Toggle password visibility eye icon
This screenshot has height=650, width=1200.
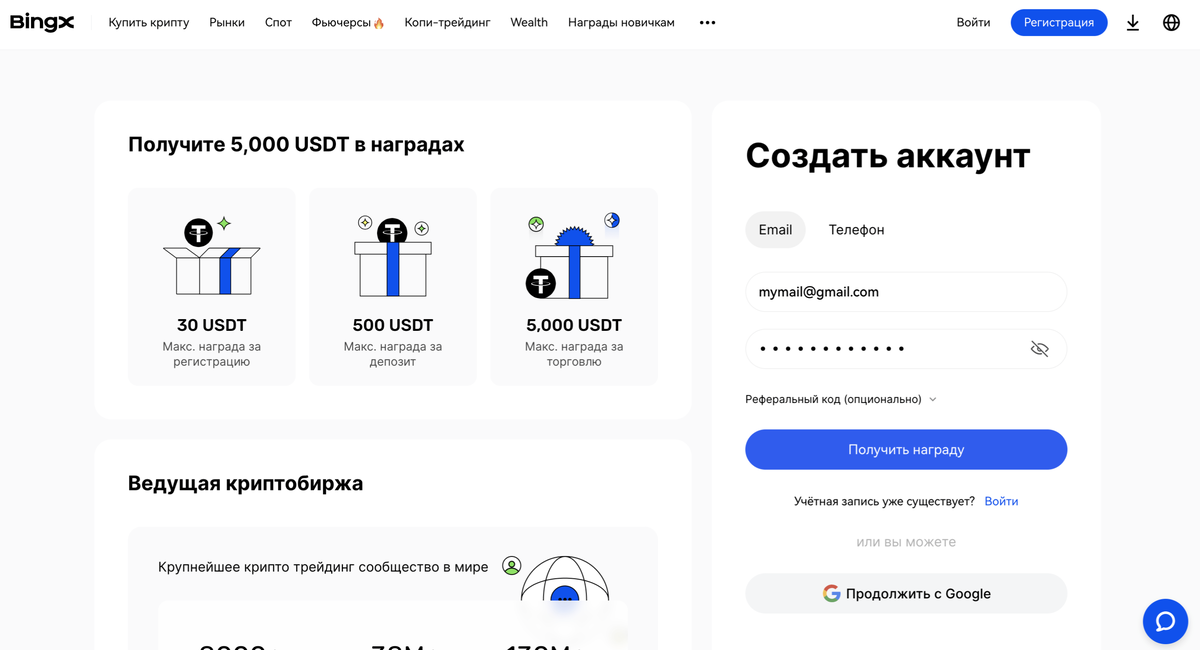(1039, 349)
